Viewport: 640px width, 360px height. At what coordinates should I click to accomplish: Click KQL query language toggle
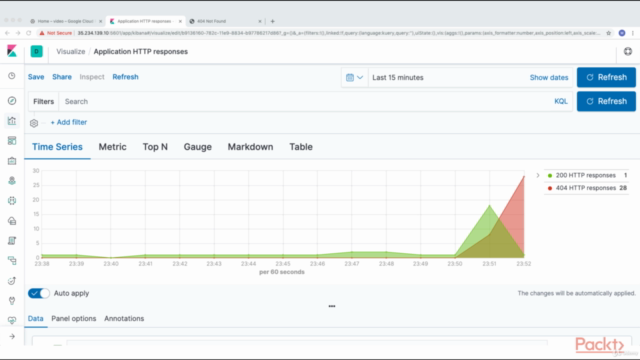(x=561, y=101)
